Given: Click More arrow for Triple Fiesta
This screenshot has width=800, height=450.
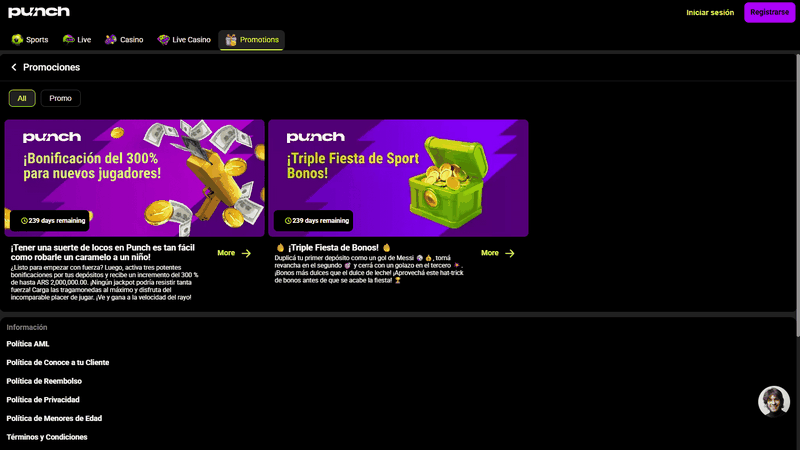Looking at the screenshot, I should pos(498,253).
